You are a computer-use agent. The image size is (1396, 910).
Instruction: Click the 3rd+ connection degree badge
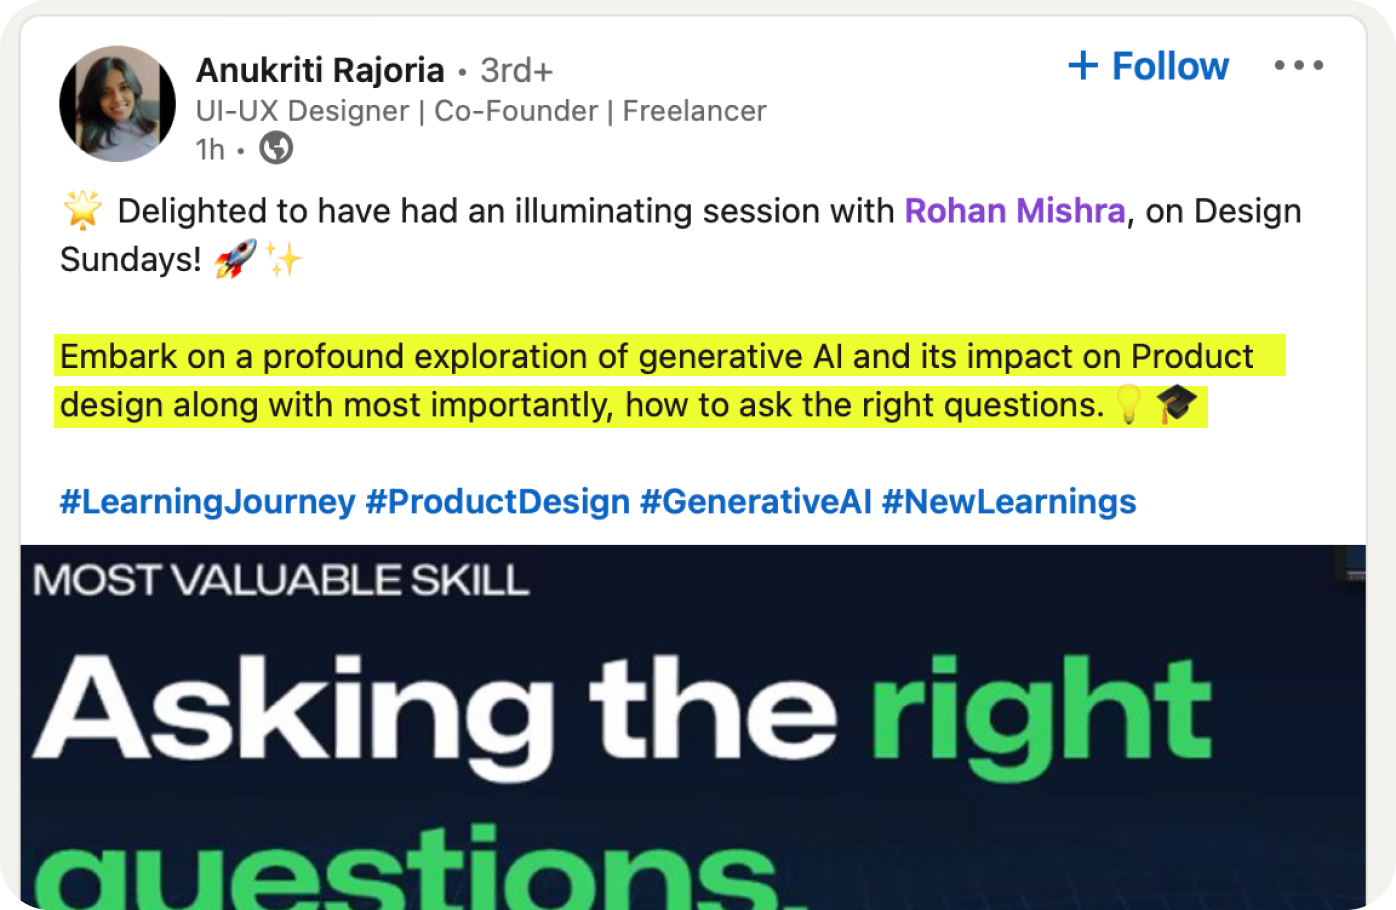click(516, 70)
